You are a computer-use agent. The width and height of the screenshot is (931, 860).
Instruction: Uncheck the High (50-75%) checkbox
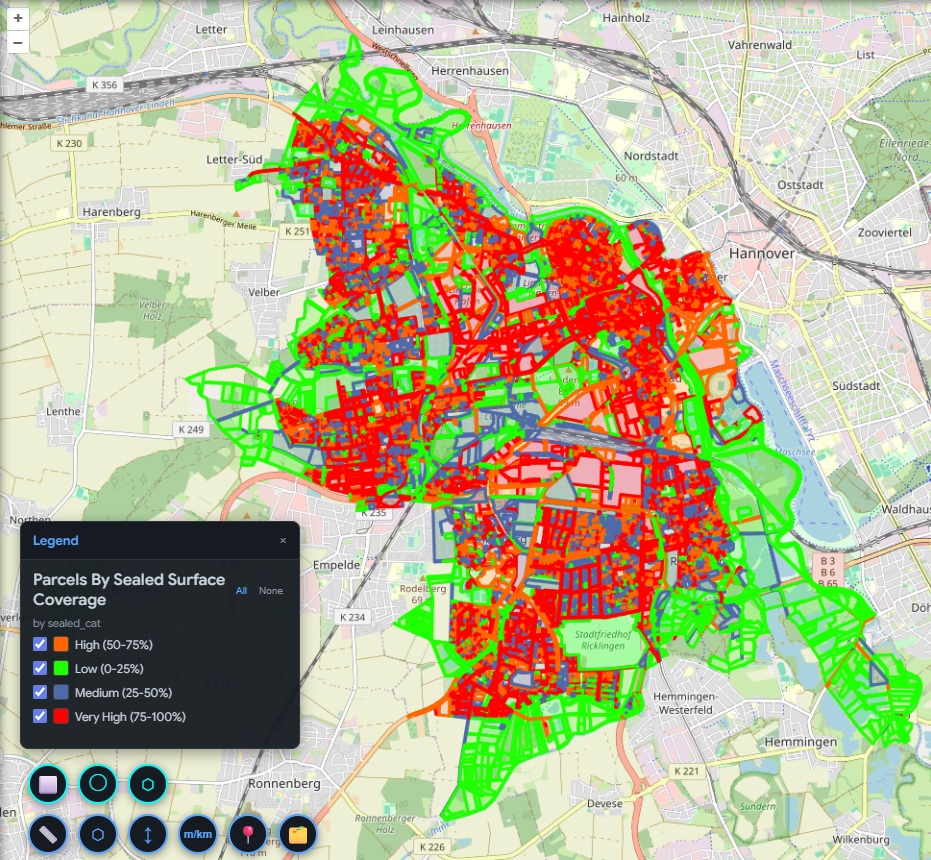click(x=40, y=644)
